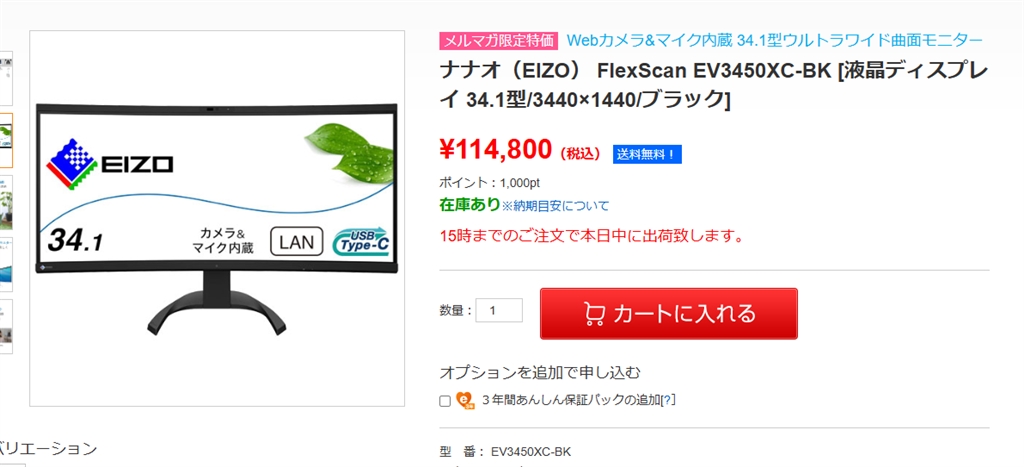Click the shopping cart icon on the red button
This screenshot has width=1024, height=467.
click(x=593, y=314)
